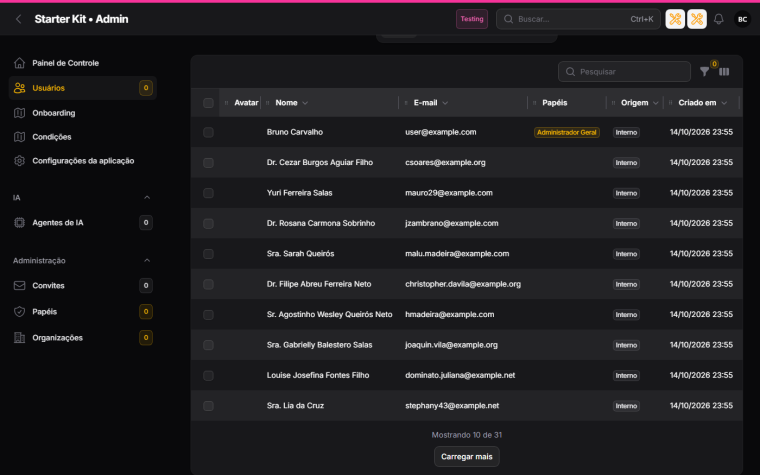The image size is (760, 475).
Task: Open the Criado em column chevron
Action: point(724,103)
